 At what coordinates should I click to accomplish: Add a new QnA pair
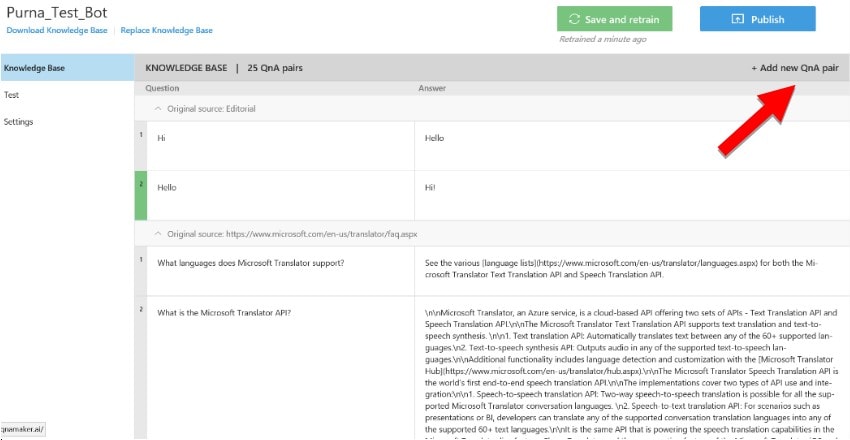pos(795,68)
